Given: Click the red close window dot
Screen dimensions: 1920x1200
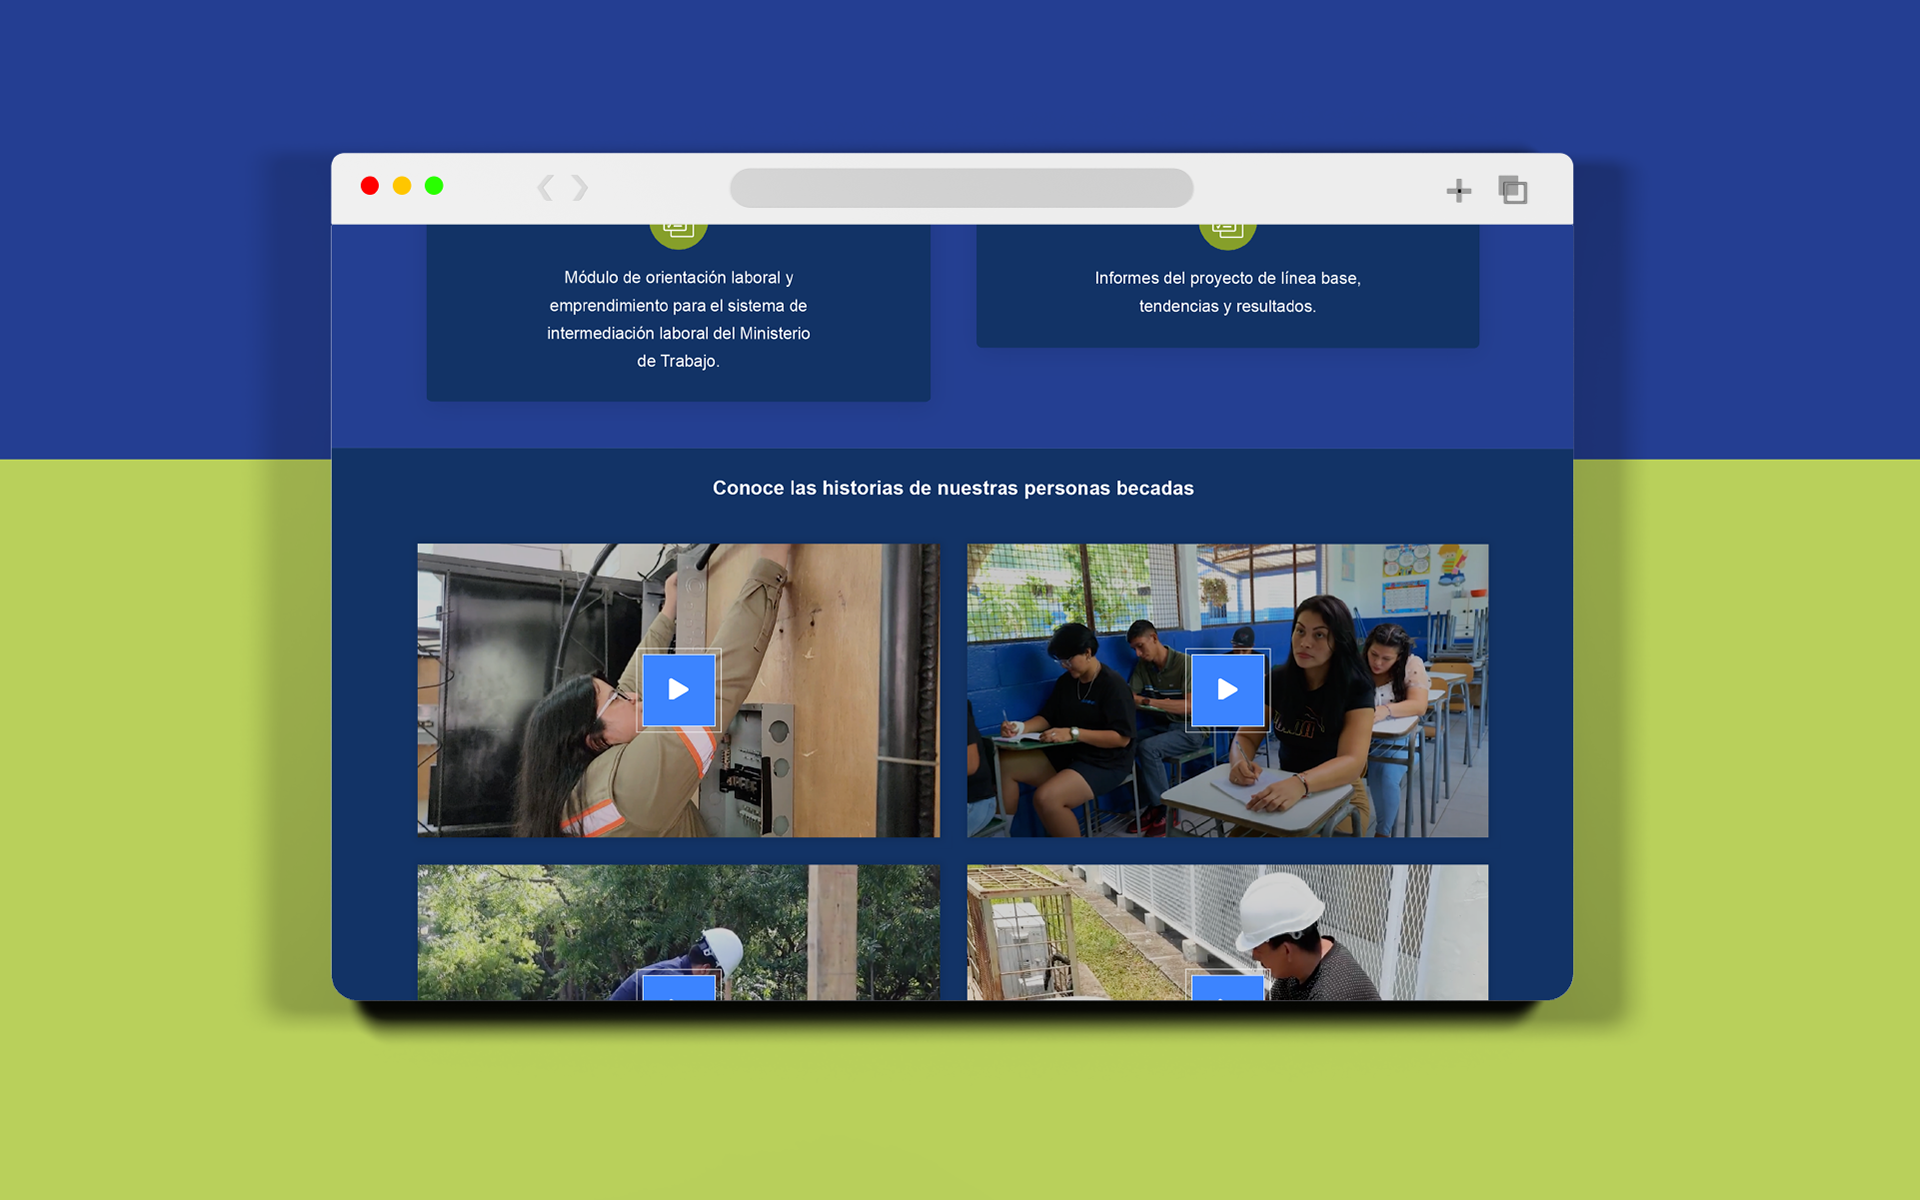Looking at the screenshot, I should pos(370,186).
